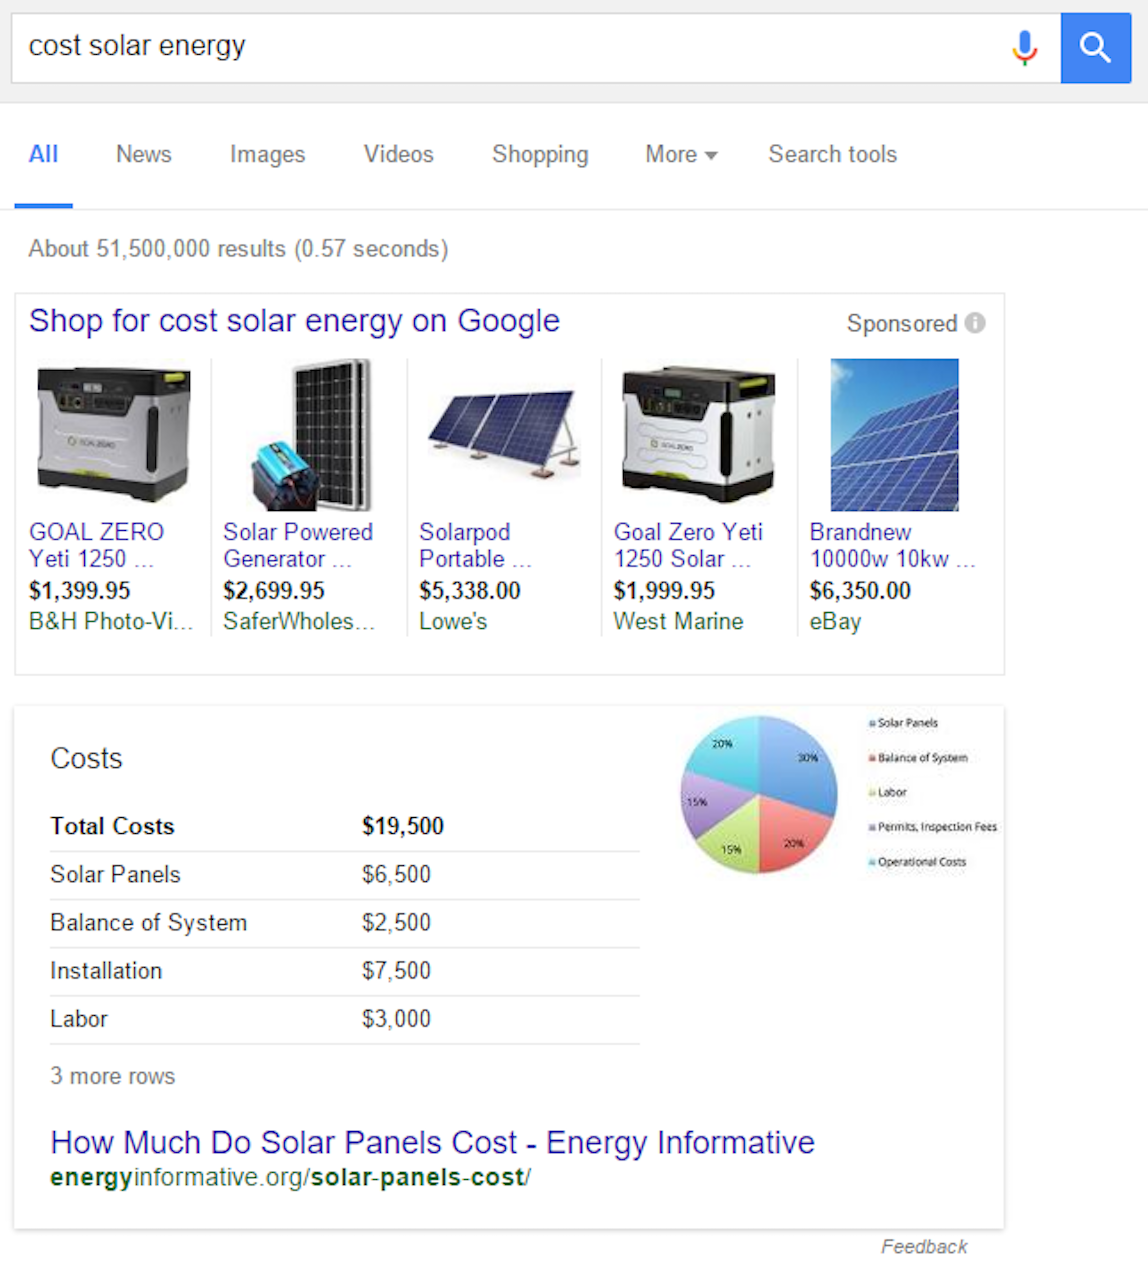This screenshot has width=1148, height=1282.
Task: Open the News results tab
Action: coord(143,155)
